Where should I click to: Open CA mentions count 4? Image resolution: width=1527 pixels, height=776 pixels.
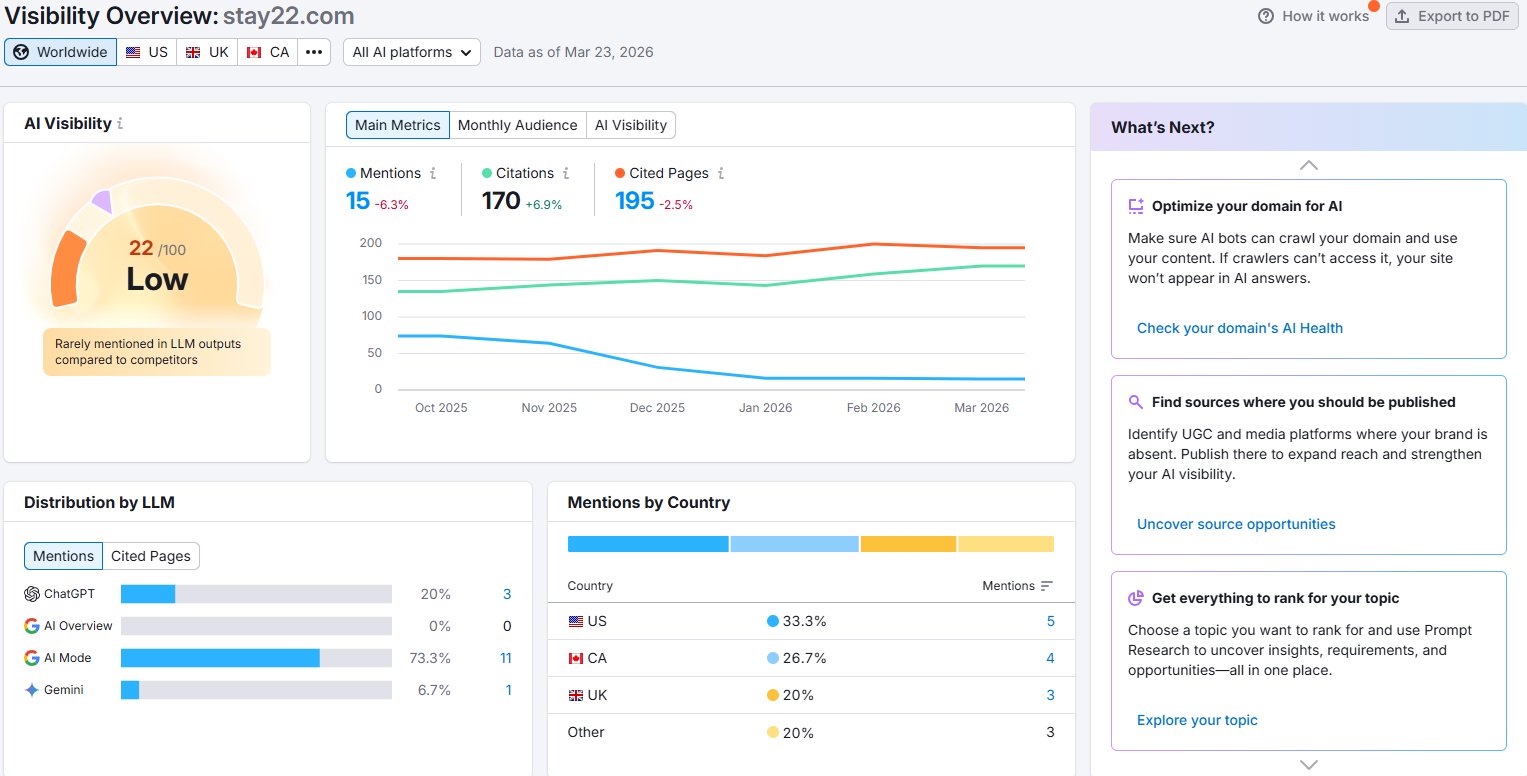[1051, 658]
